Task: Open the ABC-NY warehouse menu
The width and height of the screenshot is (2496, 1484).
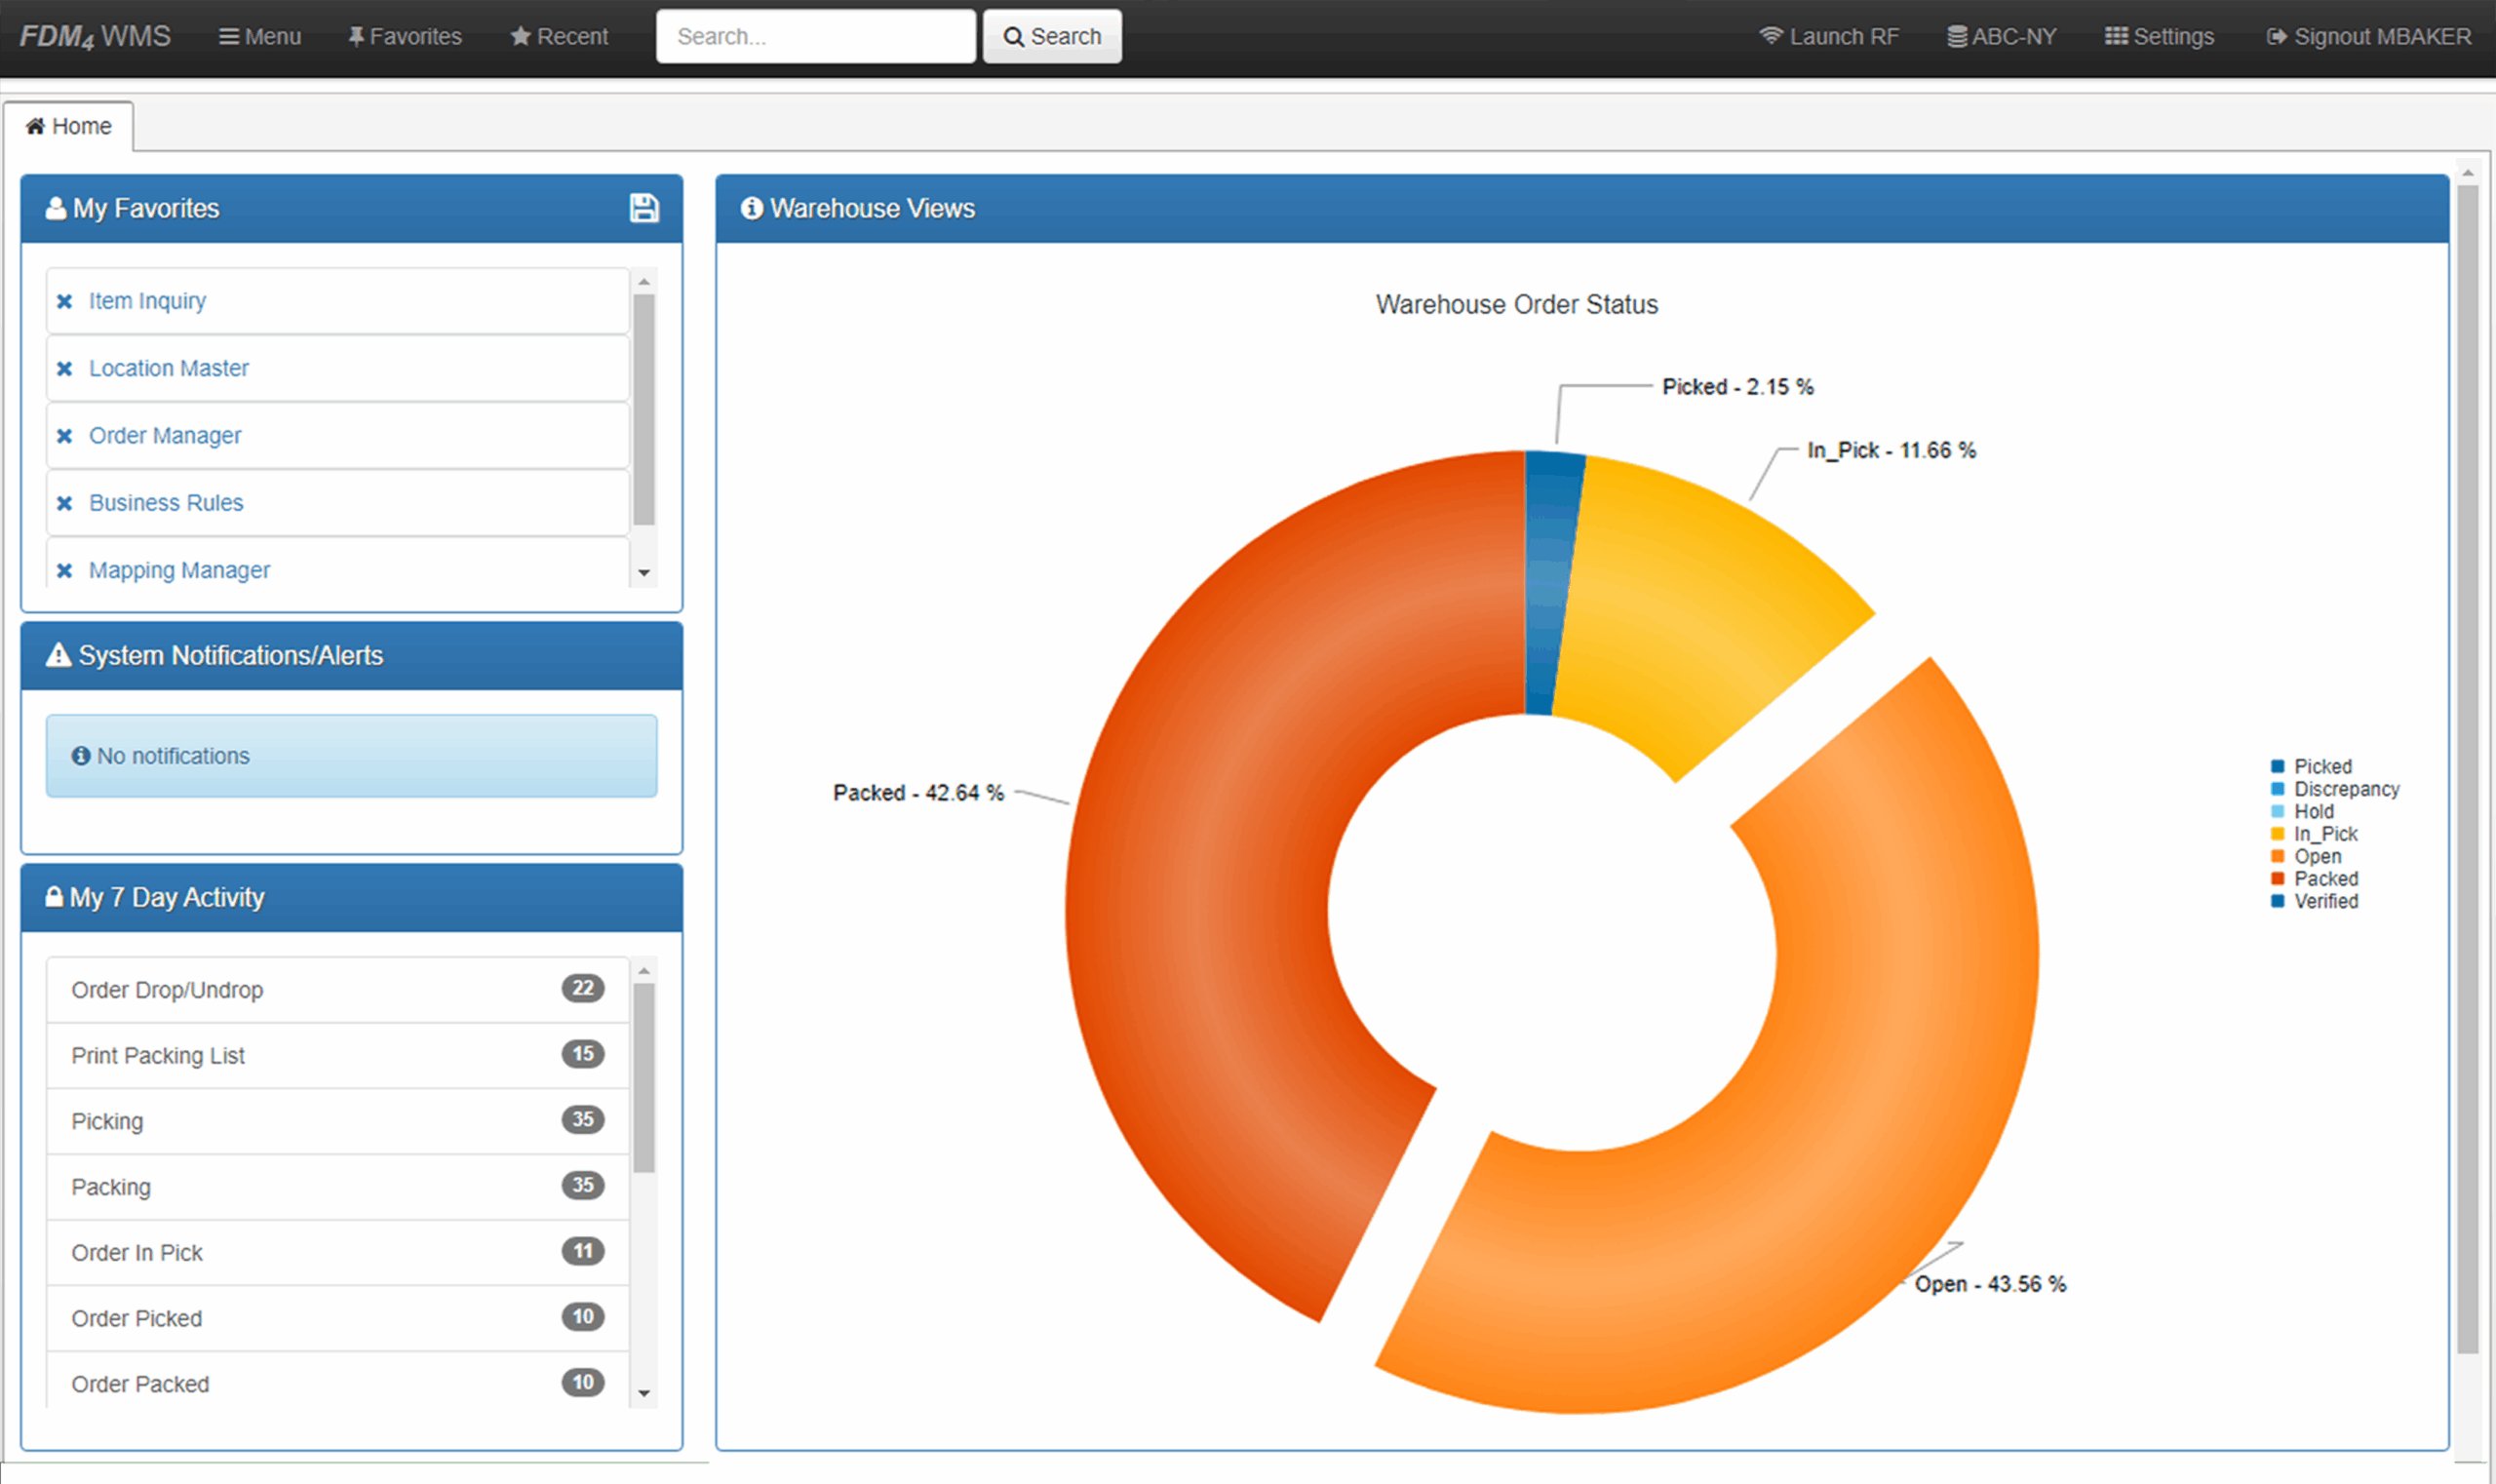Action: tap(2001, 36)
